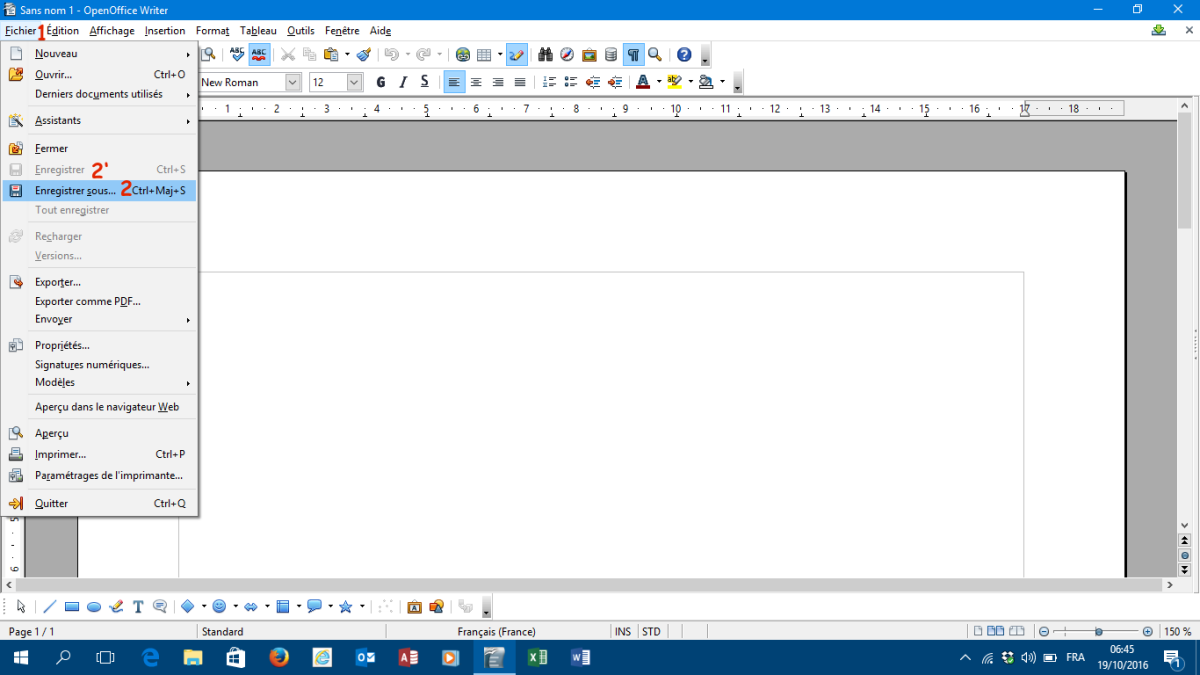Toggle Bold G formatting
Viewport: 1200px width, 675px height.
tap(381, 82)
